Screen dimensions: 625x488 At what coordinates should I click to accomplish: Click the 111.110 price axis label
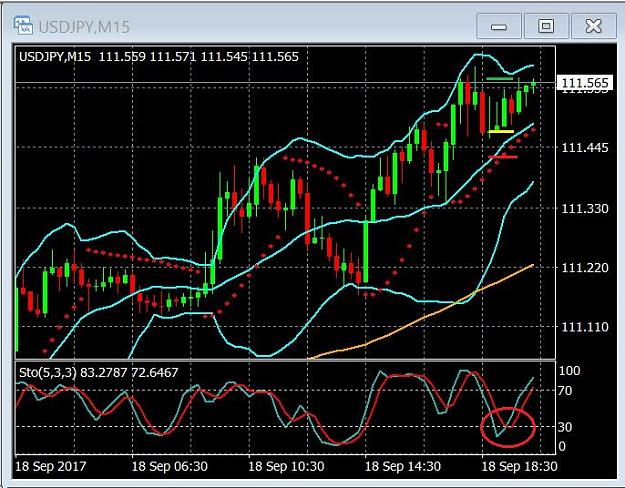[585, 327]
